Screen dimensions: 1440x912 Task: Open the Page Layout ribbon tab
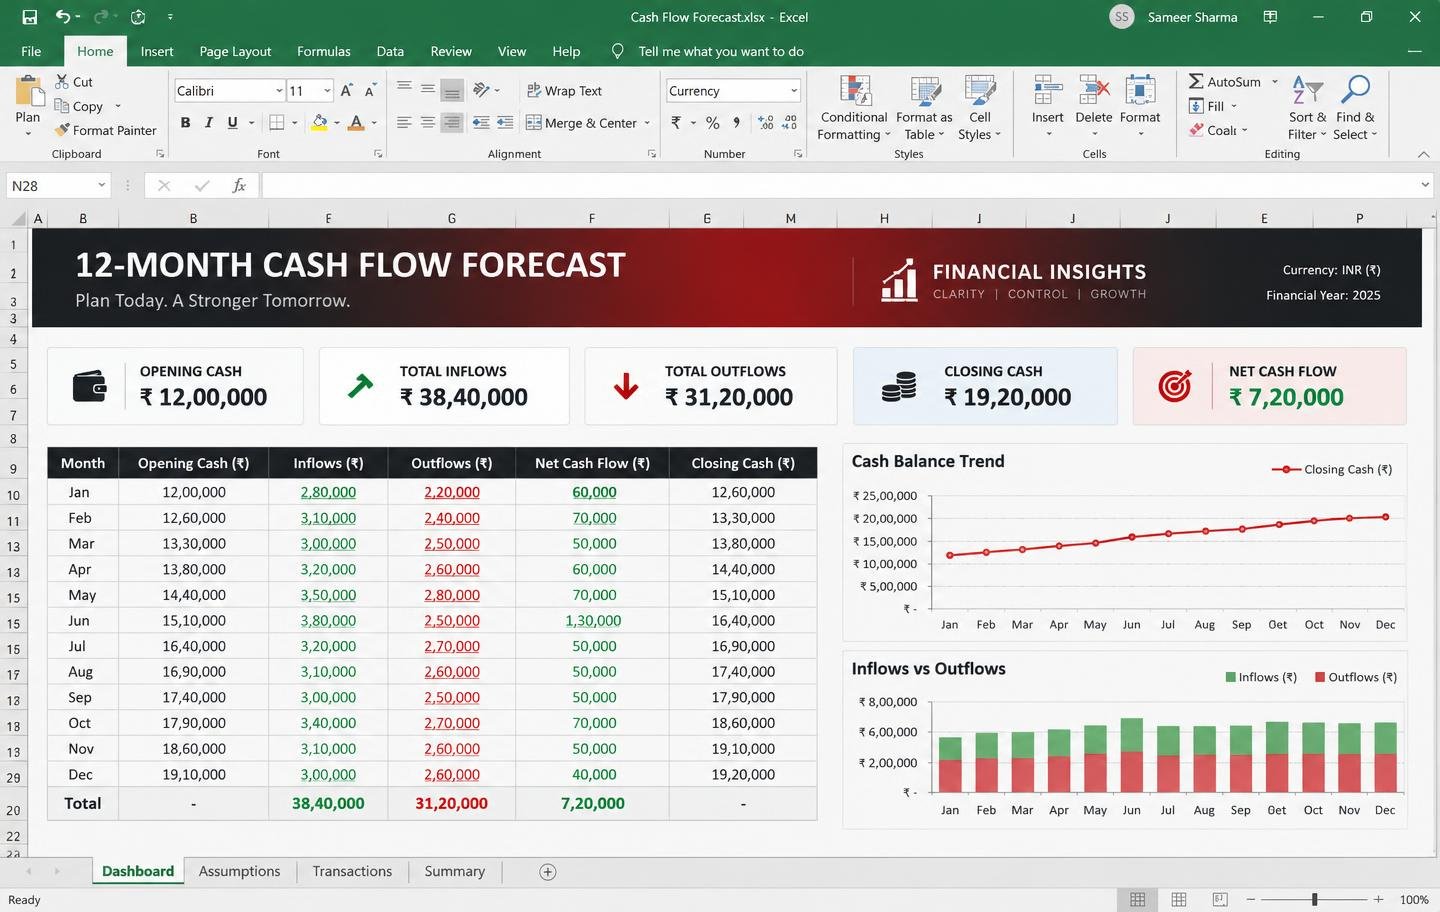(235, 51)
